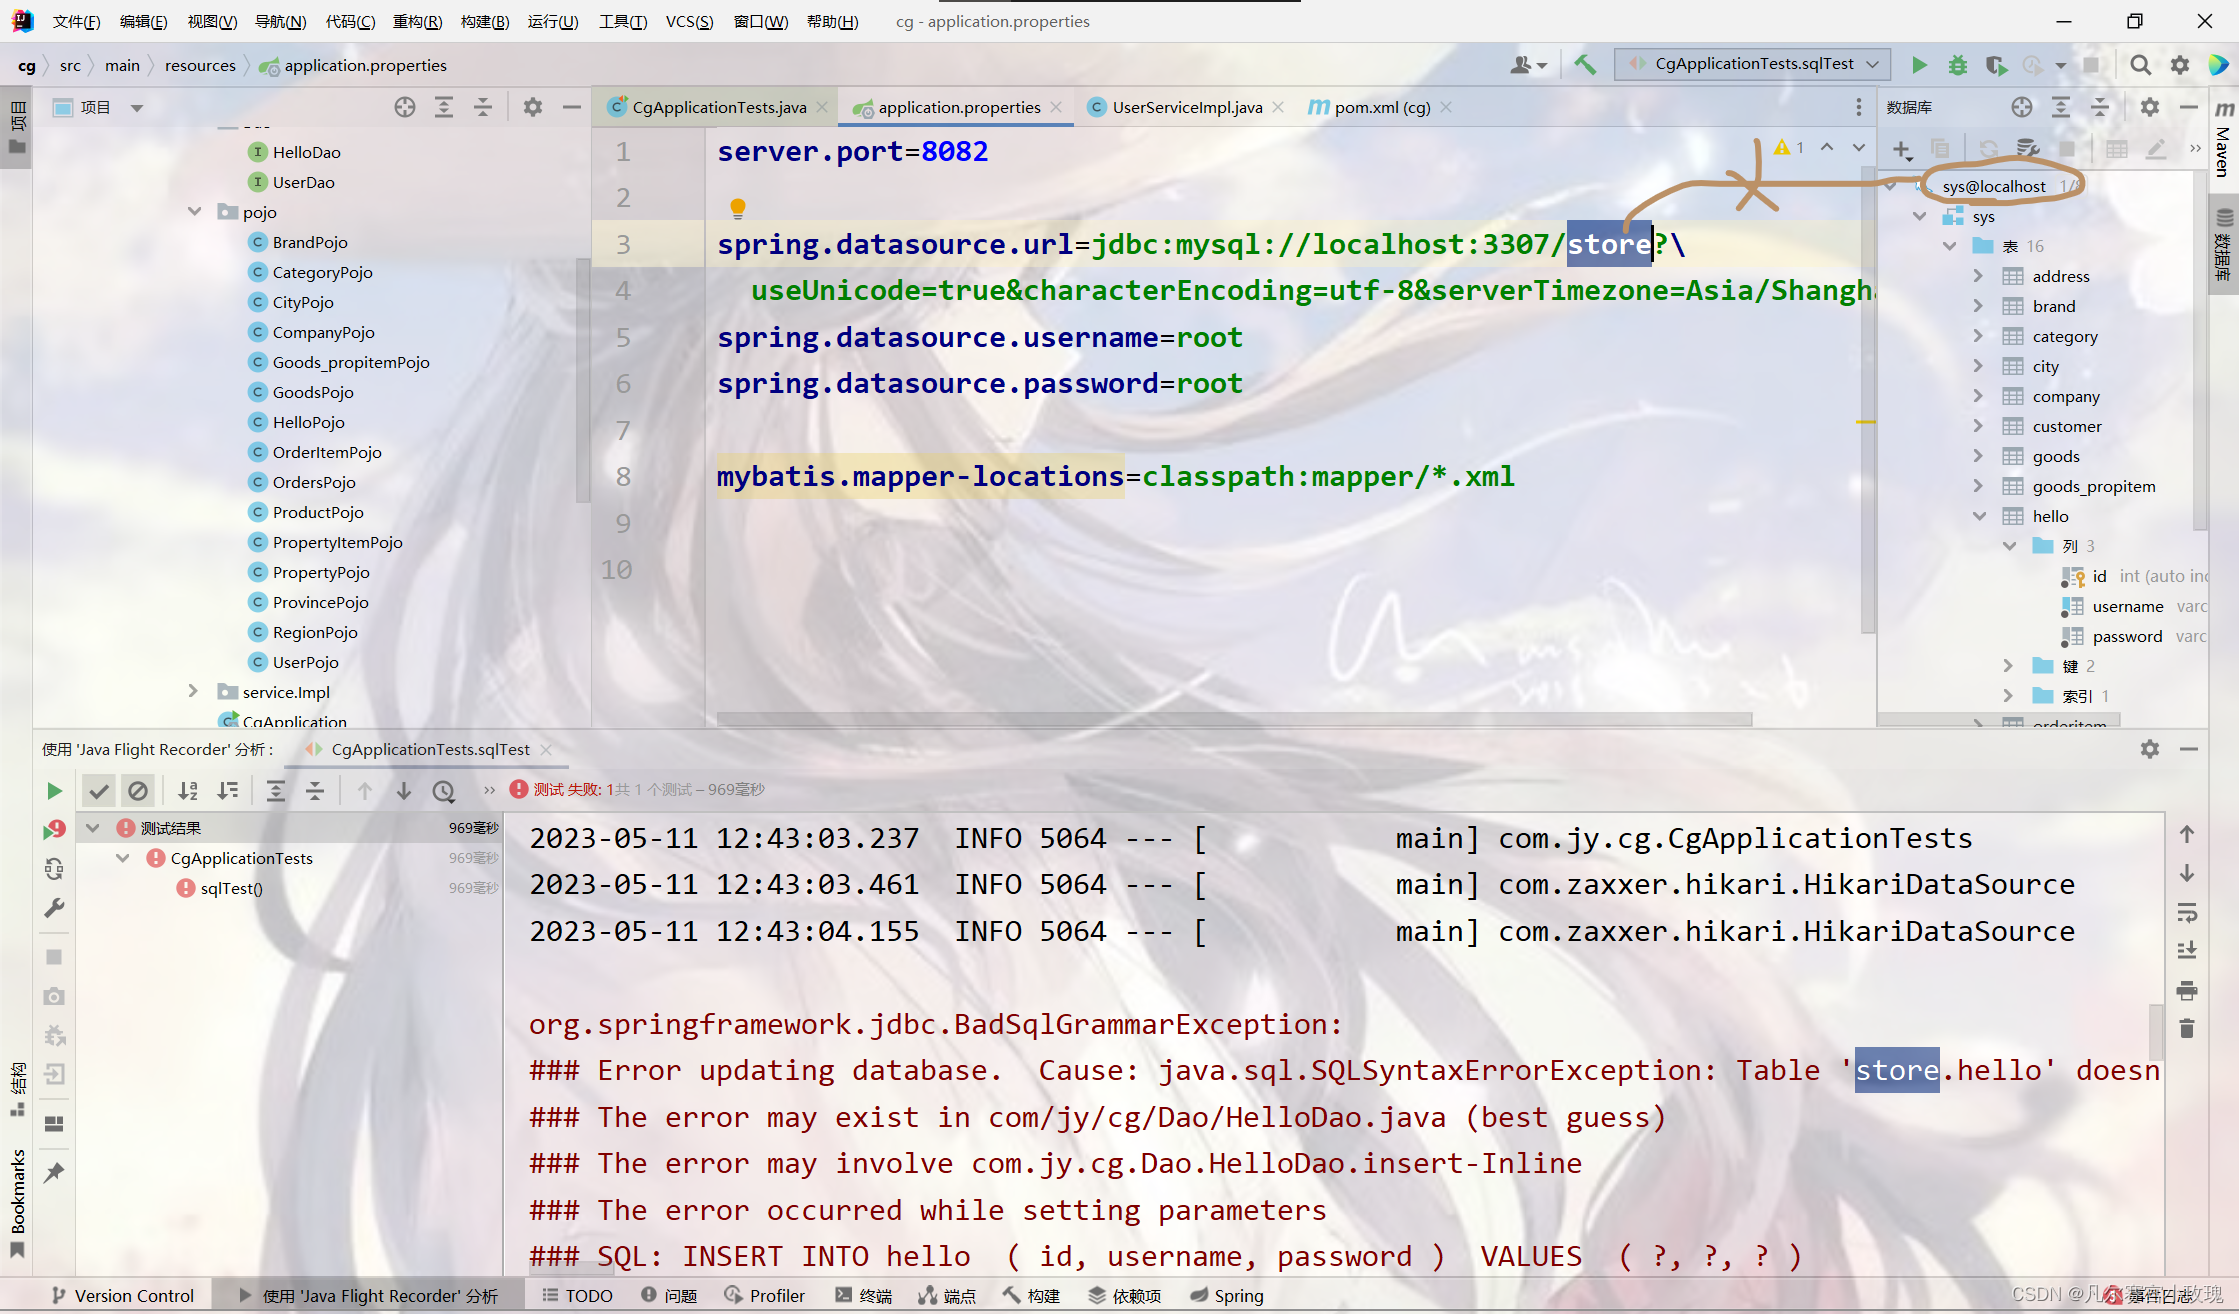The height and width of the screenshot is (1314, 2239).
Task: Click the print icon beside console
Action: [2187, 991]
